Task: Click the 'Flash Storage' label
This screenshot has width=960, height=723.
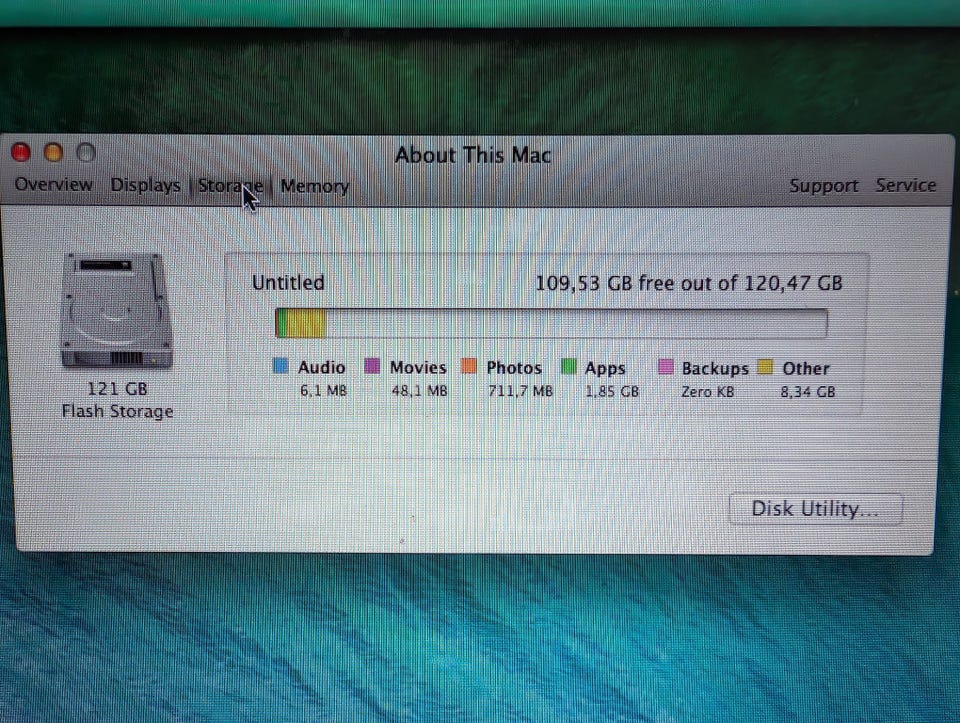Action: pyautogui.click(x=117, y=411)
